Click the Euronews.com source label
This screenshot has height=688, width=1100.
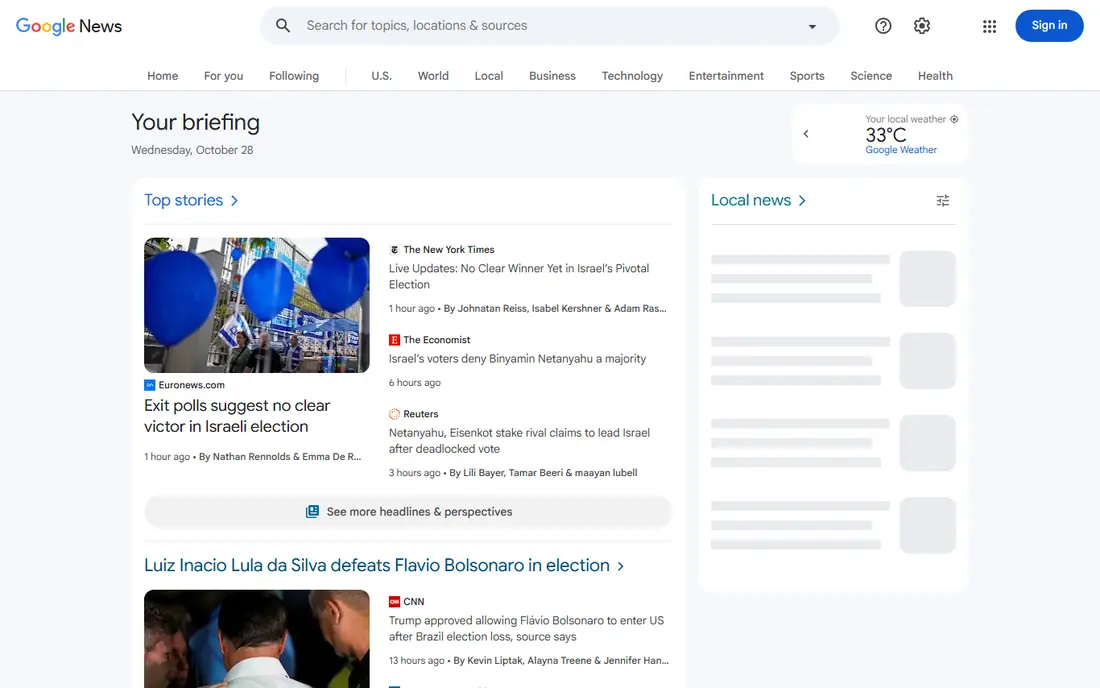191,385
